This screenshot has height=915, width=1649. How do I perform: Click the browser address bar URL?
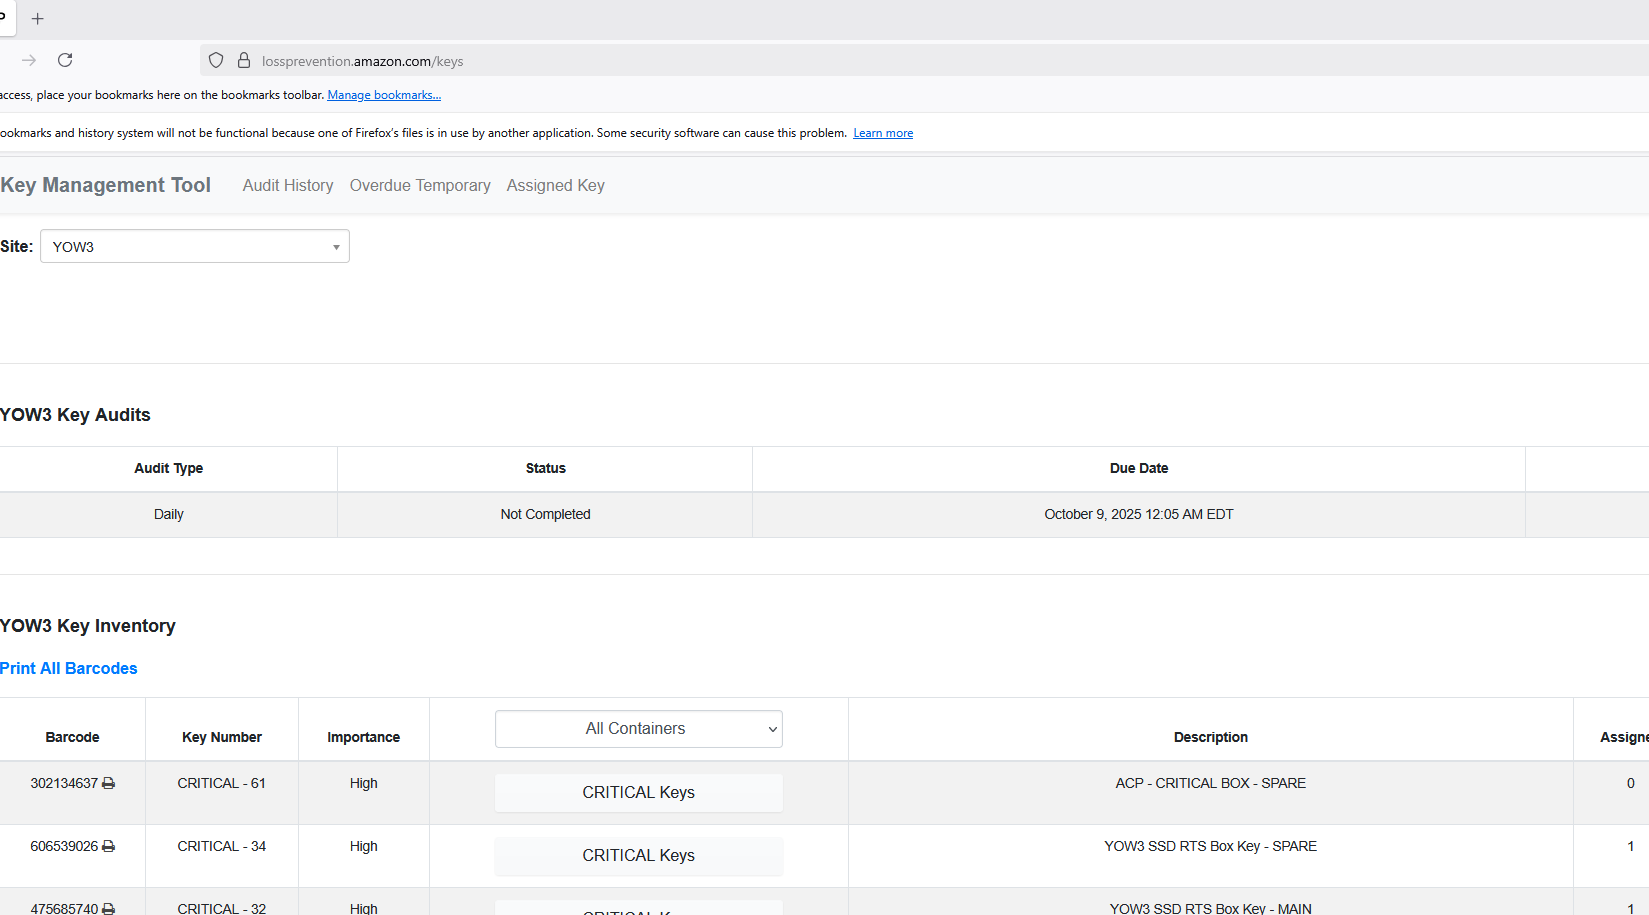click(362, 61)
